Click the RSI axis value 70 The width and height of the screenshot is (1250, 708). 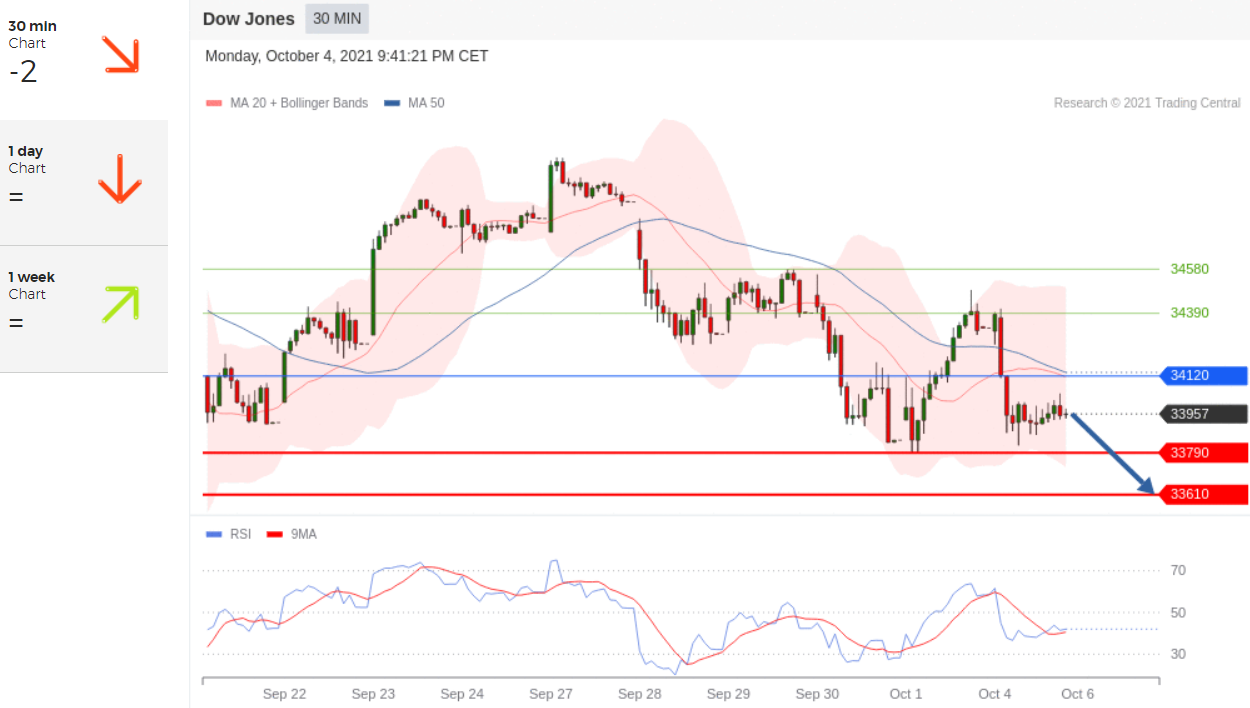(x=1179, y=571)
